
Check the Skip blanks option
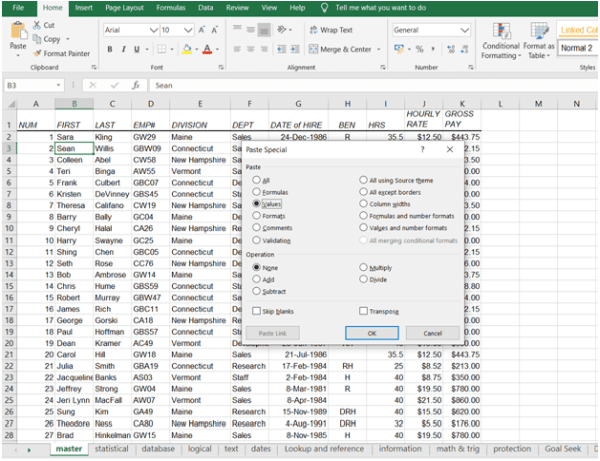[257, 311]
